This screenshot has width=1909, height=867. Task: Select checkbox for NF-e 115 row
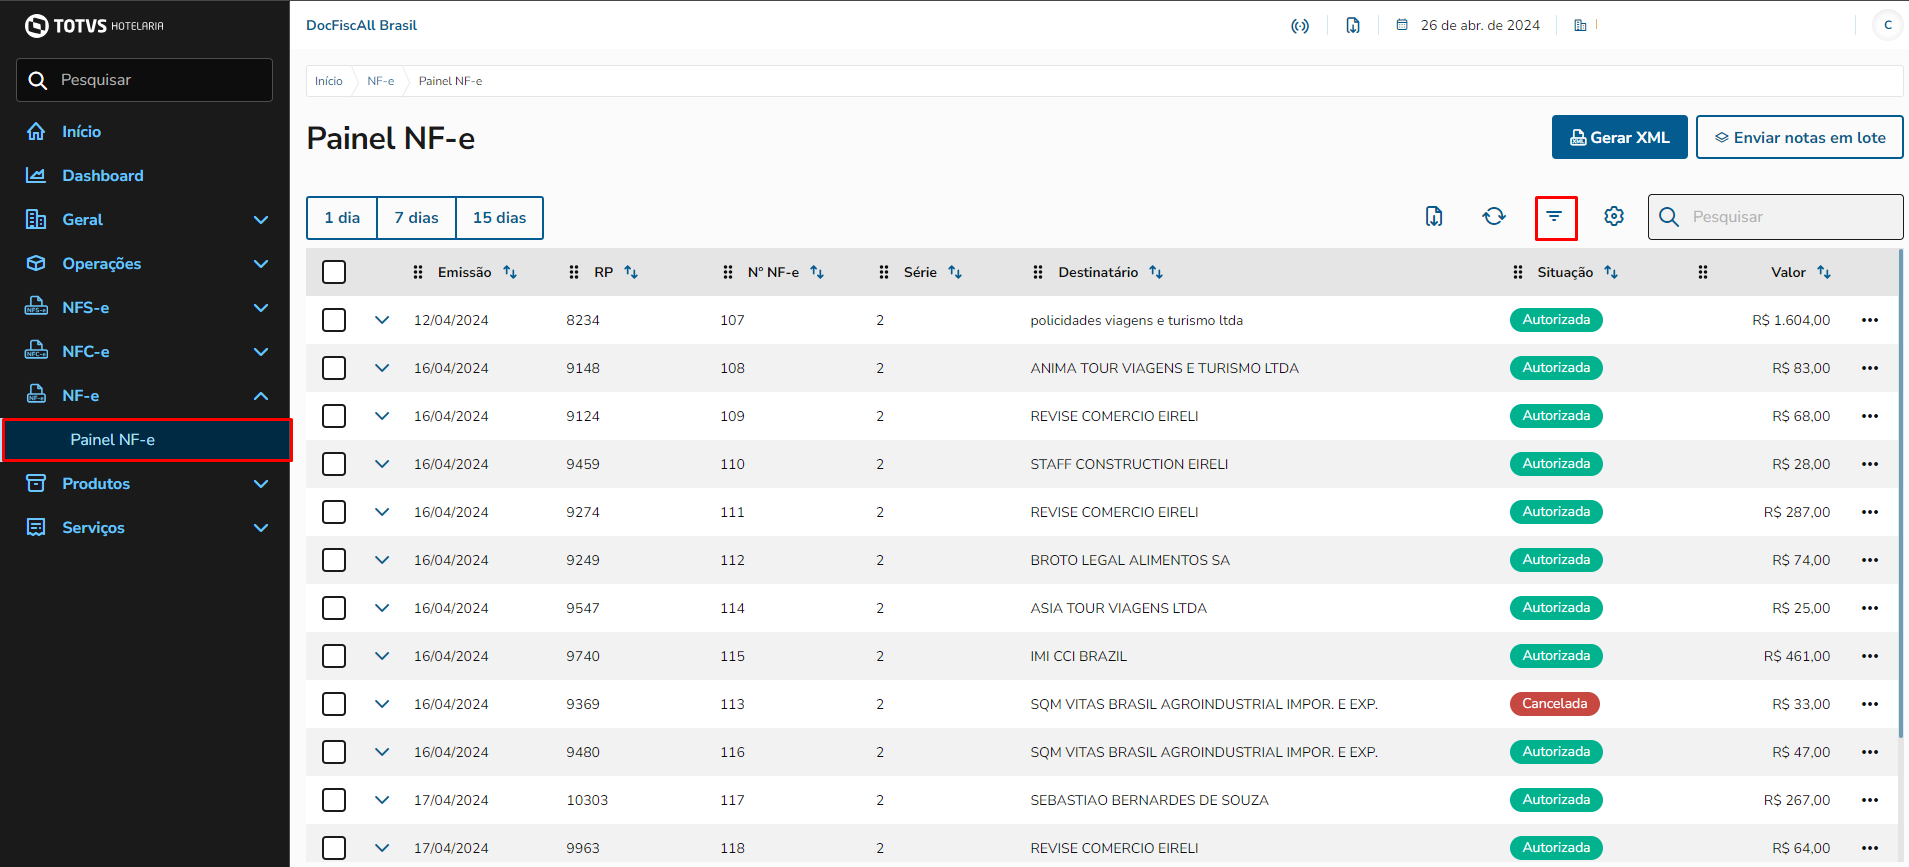tap(334, 656)
